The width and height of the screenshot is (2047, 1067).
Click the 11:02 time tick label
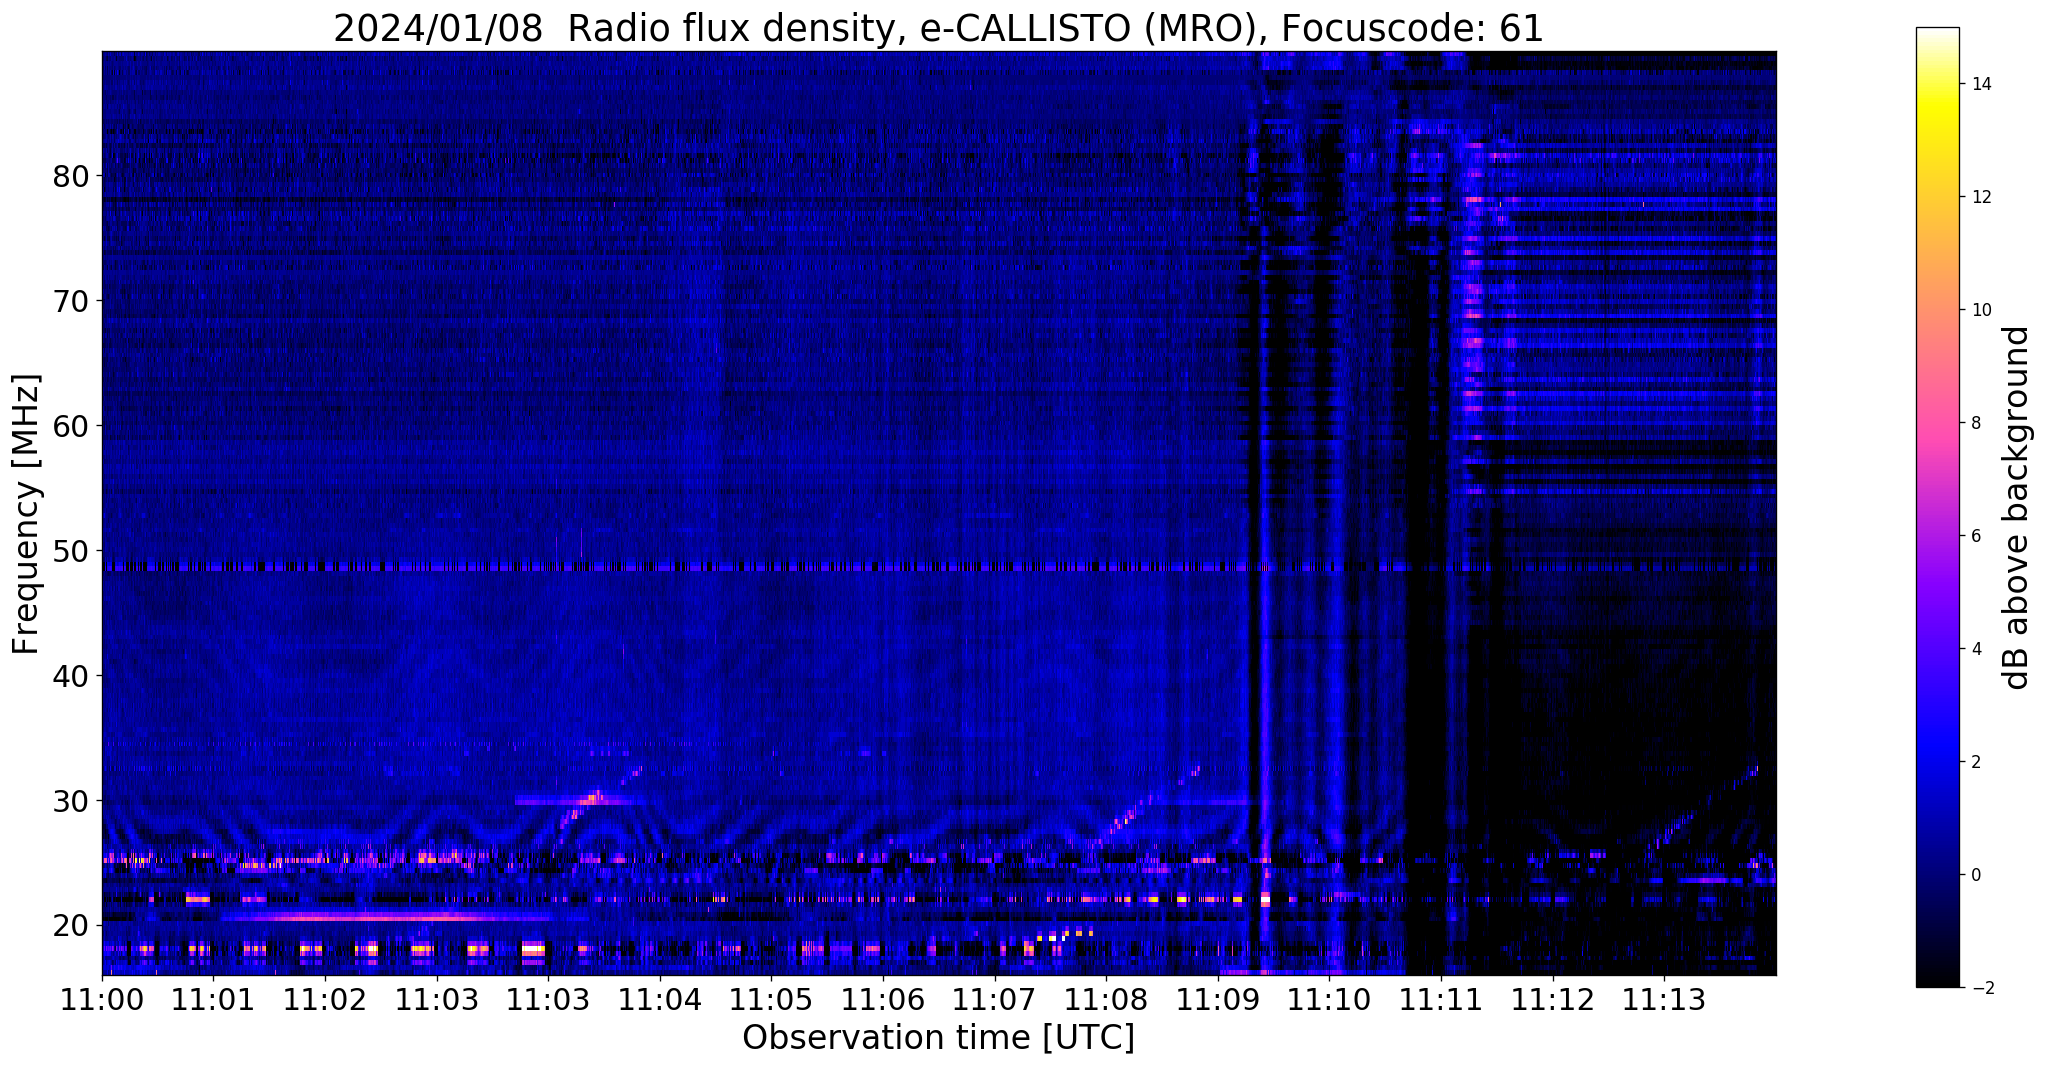pyautogui.click(x=325, y=1000)
